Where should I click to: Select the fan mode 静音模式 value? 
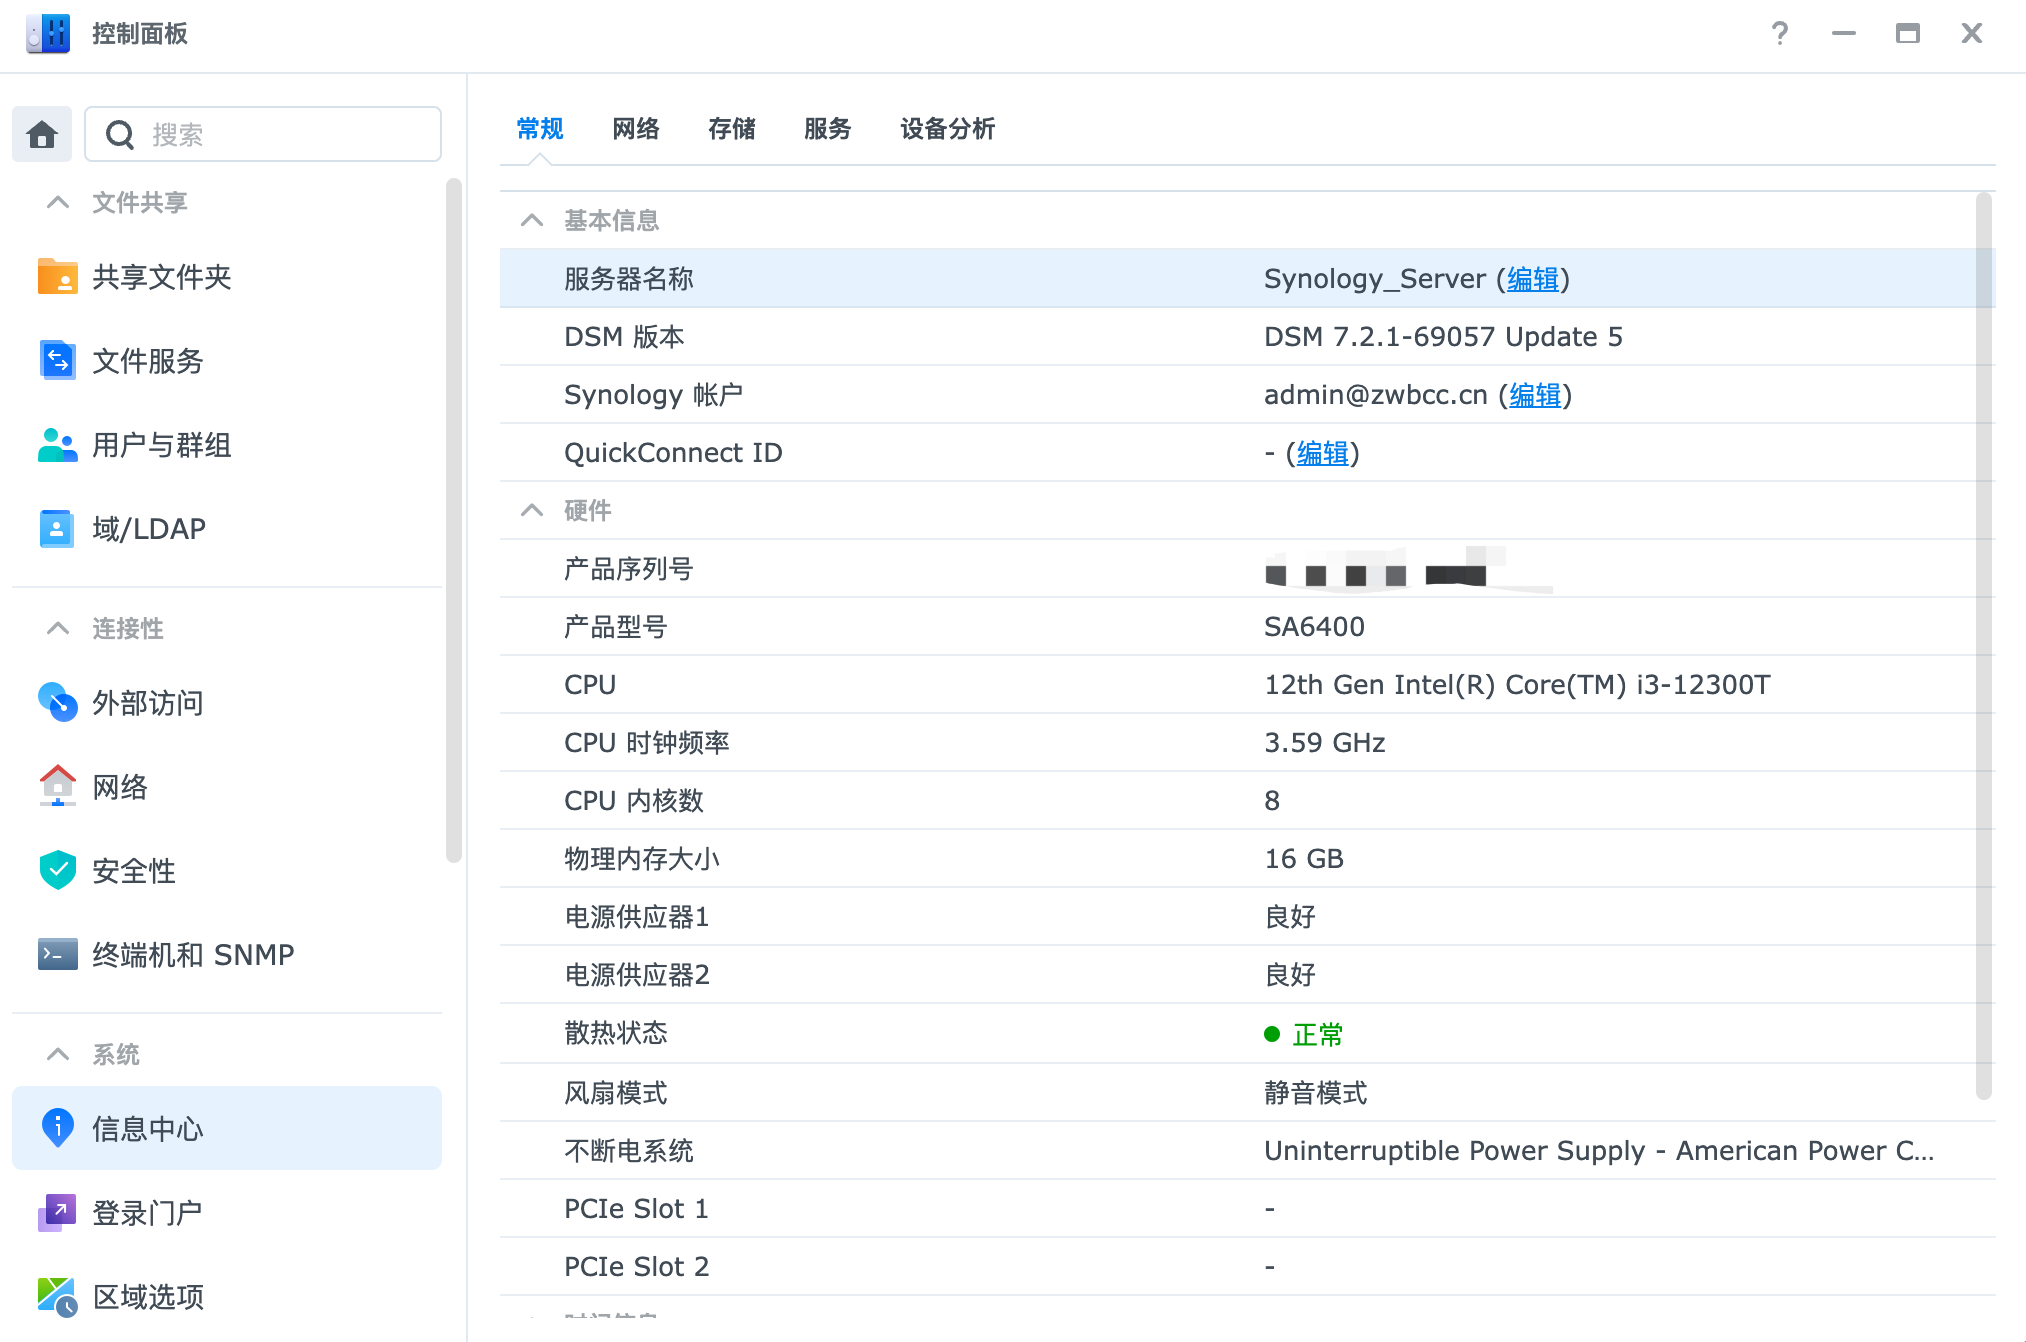[1315, 1092]
